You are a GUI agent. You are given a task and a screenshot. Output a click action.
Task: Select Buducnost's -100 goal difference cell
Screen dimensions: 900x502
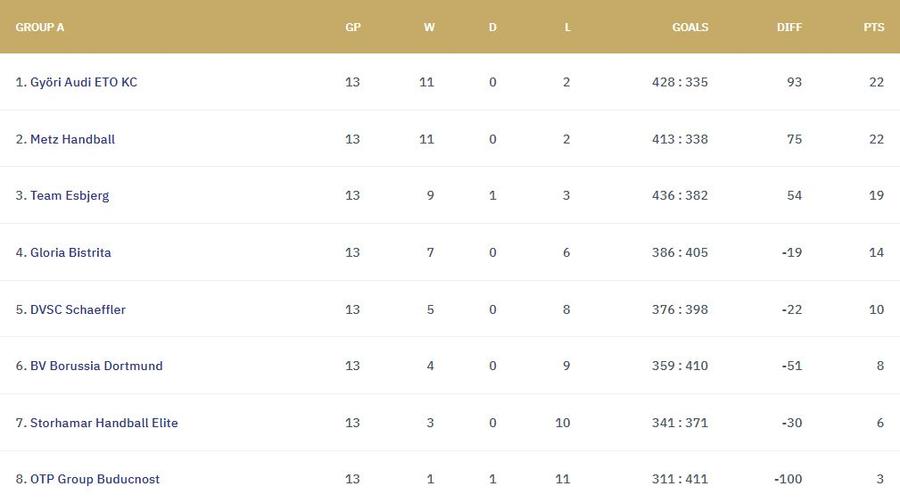click(x=788, y=479)
